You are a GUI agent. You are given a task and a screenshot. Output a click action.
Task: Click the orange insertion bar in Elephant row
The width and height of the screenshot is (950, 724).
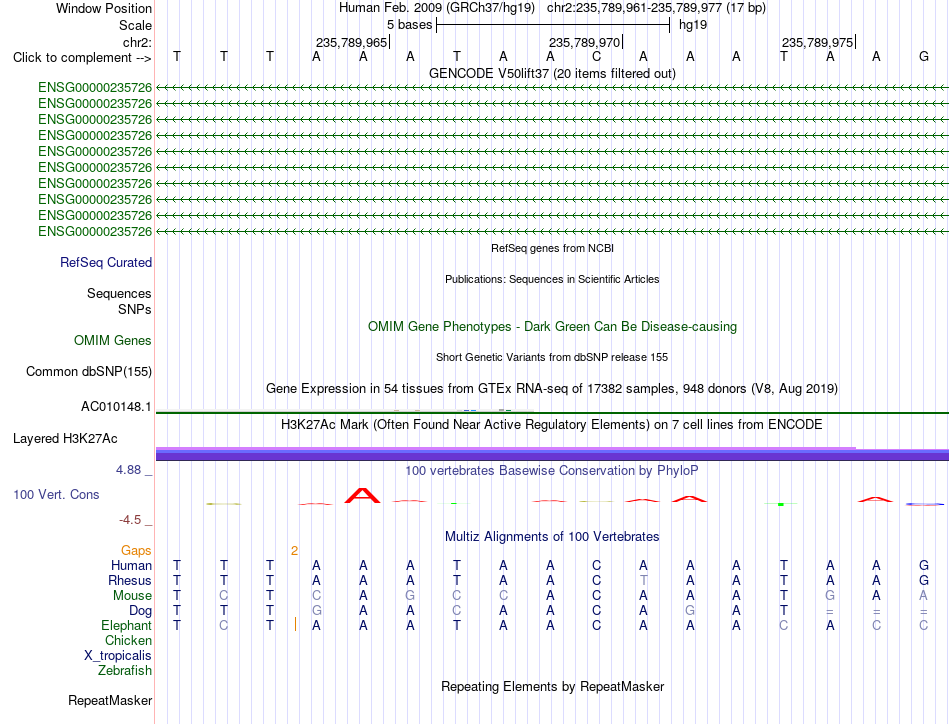click(295, 625)
